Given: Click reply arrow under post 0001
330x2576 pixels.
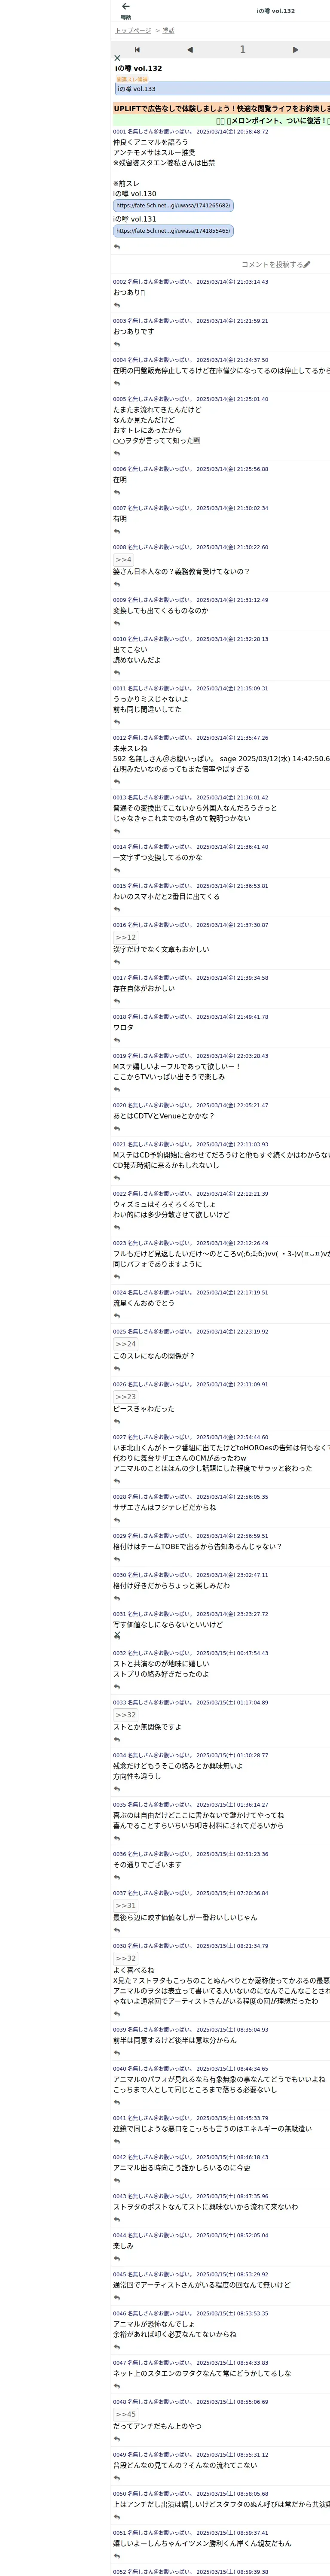Looking at the screenshot, I should pos(117,247).
